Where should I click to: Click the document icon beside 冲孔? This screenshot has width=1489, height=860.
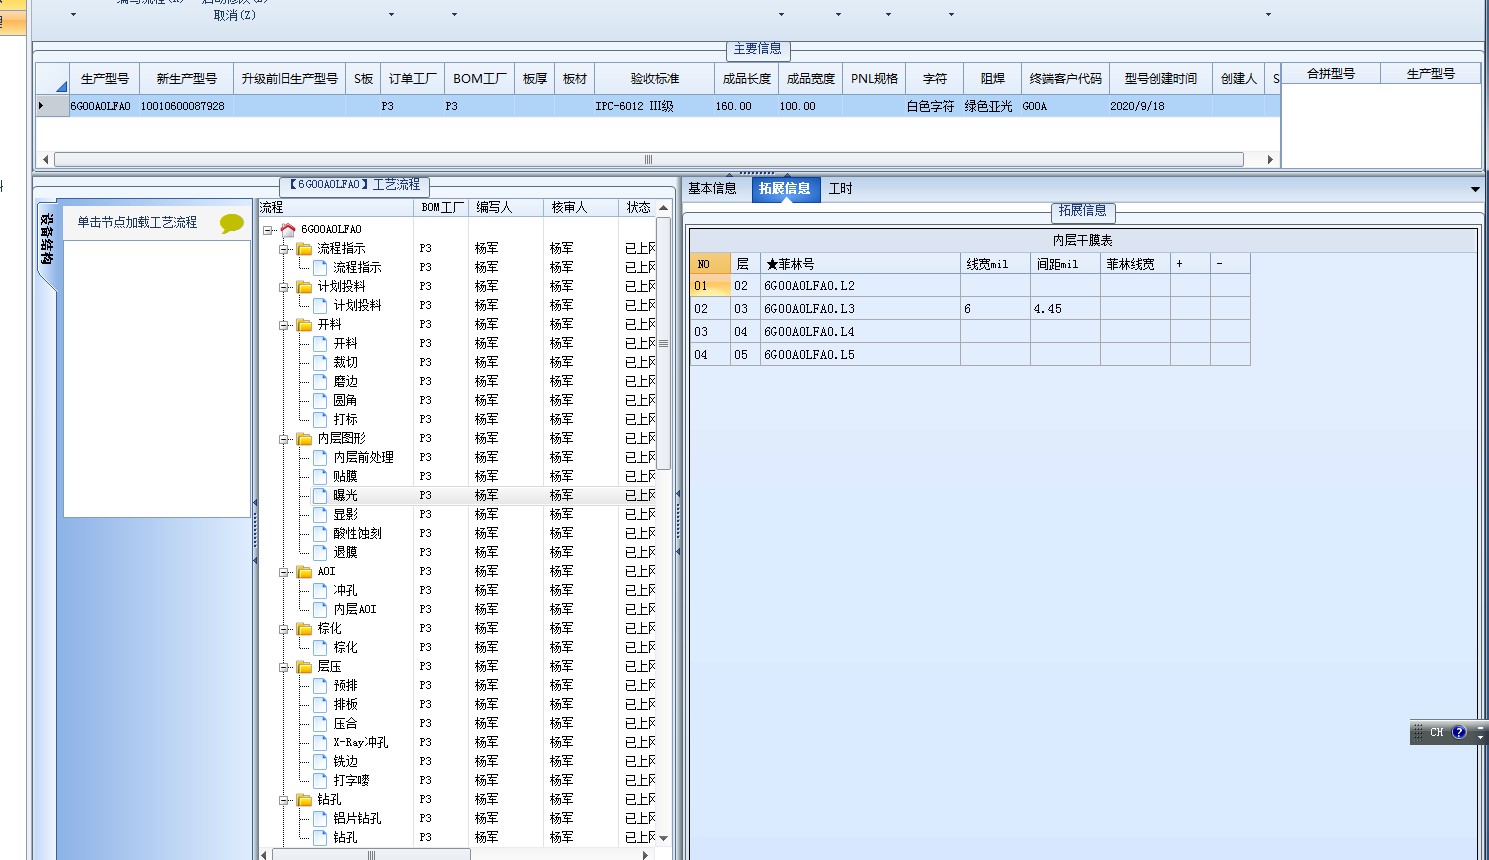point(320,590)
